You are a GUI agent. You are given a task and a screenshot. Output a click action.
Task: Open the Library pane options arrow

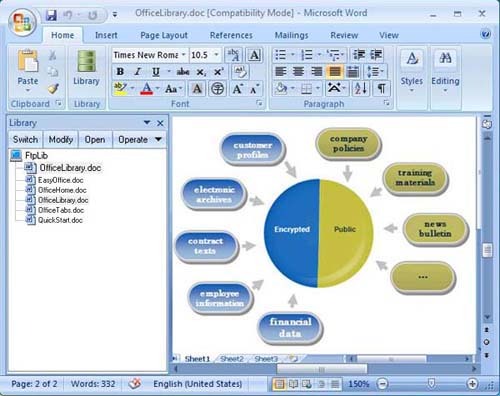147,123
